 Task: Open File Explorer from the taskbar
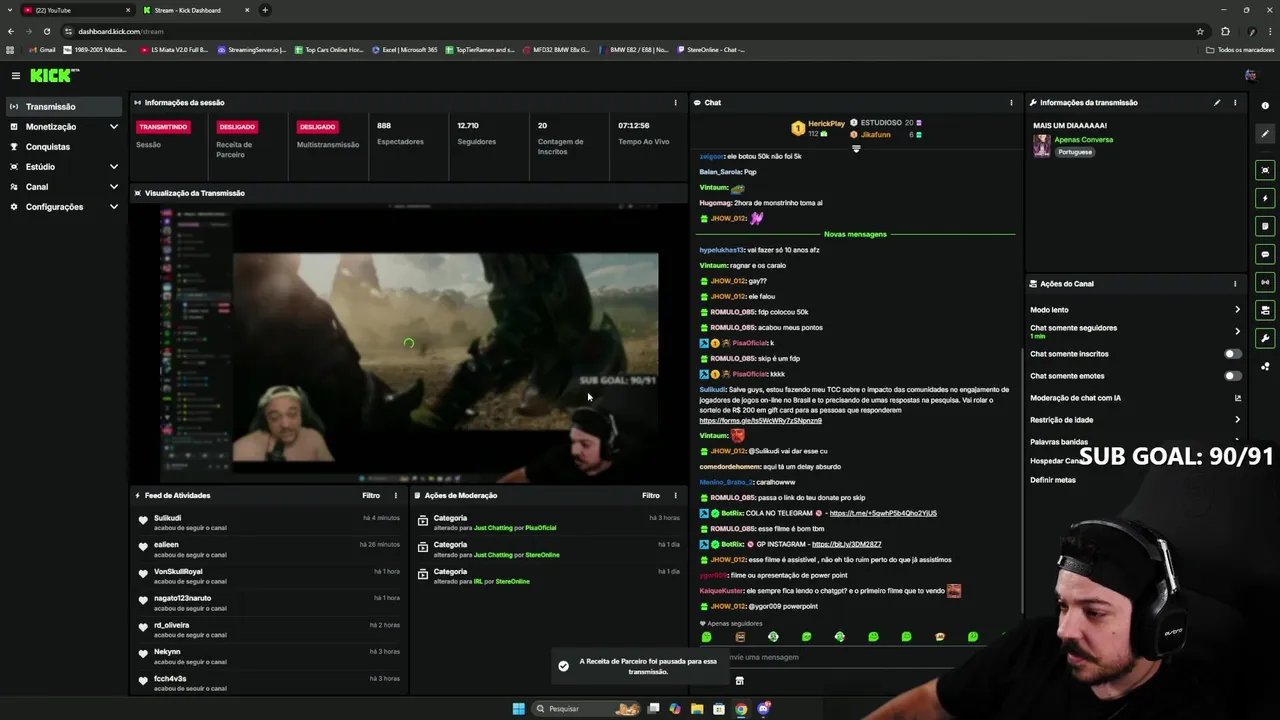coord(697,708)
